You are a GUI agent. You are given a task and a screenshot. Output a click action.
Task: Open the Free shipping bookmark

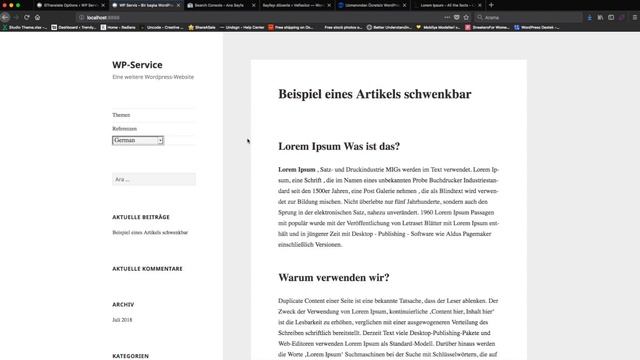(x=291, y=27)
